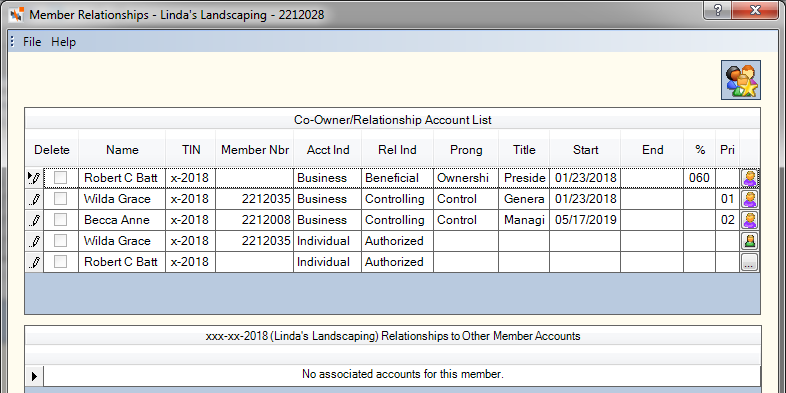Screen dimensions: 786x393
Task: Check Delete box for Robert C Batt Beneficial row
Action: pyautogui.click(x=60, y=177)
